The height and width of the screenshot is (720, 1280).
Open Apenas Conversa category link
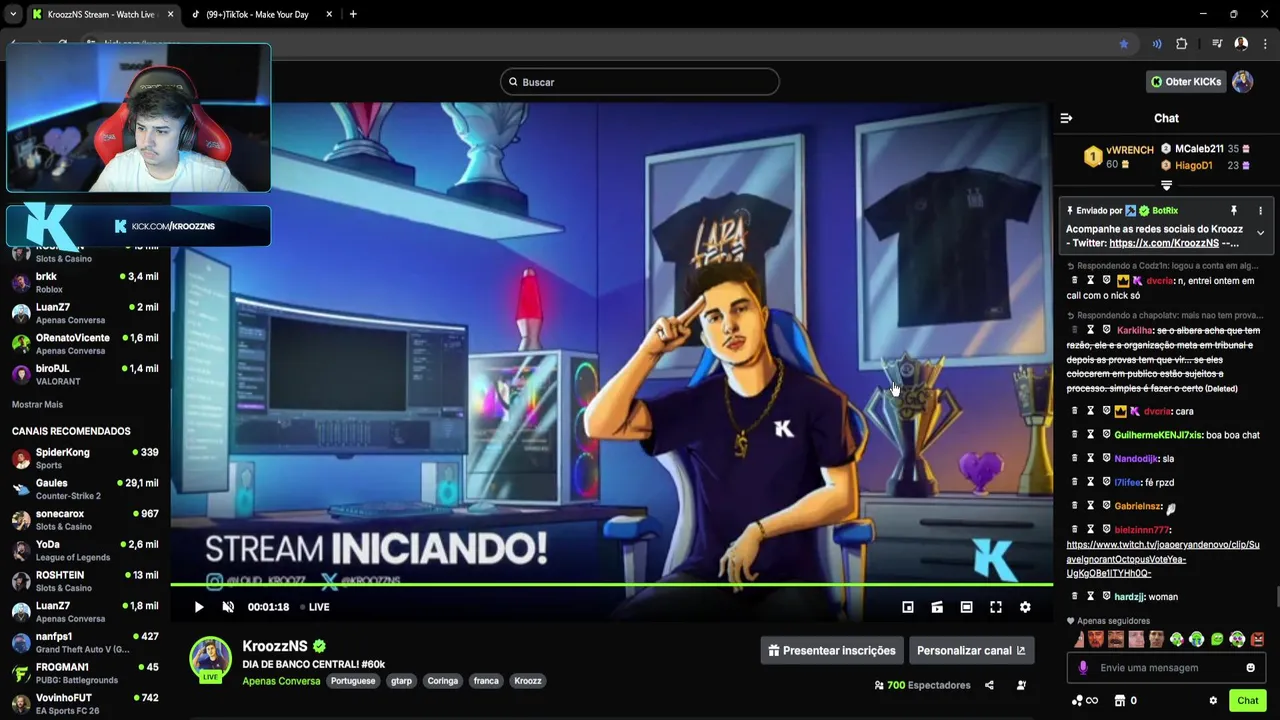[281, 681]
